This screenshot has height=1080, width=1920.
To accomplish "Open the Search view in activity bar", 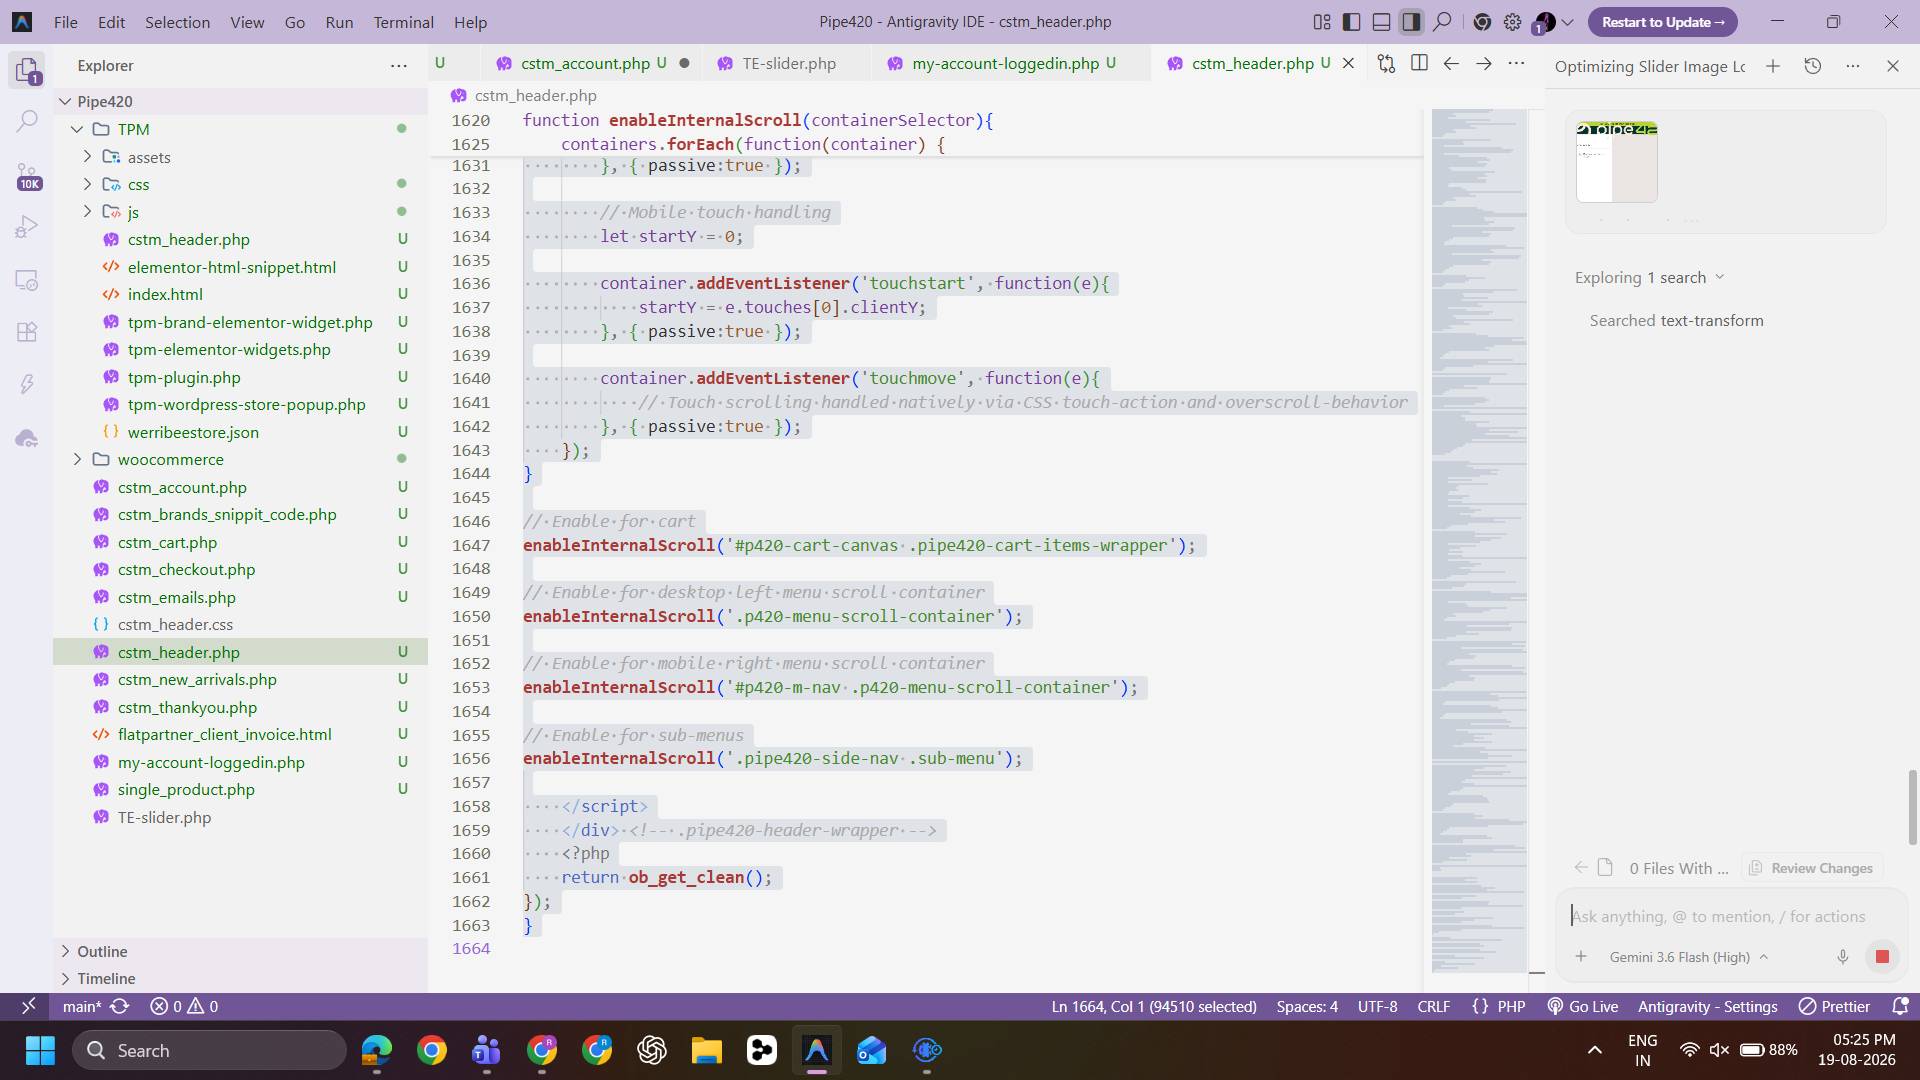I will (x=27, y=121).
